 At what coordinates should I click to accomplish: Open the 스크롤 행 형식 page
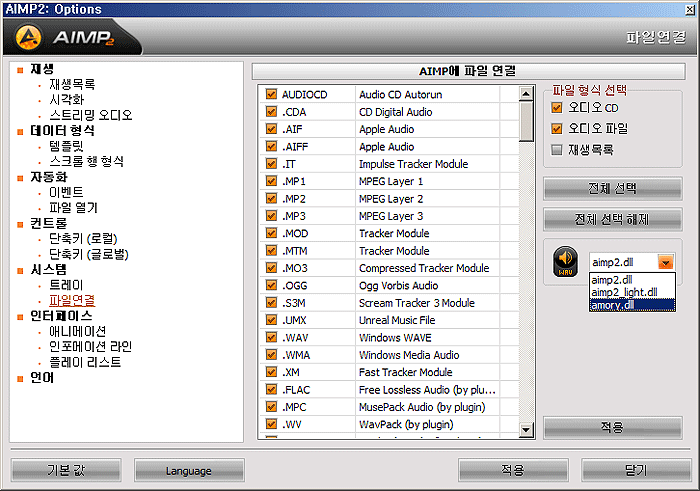(x=87, y=161)
